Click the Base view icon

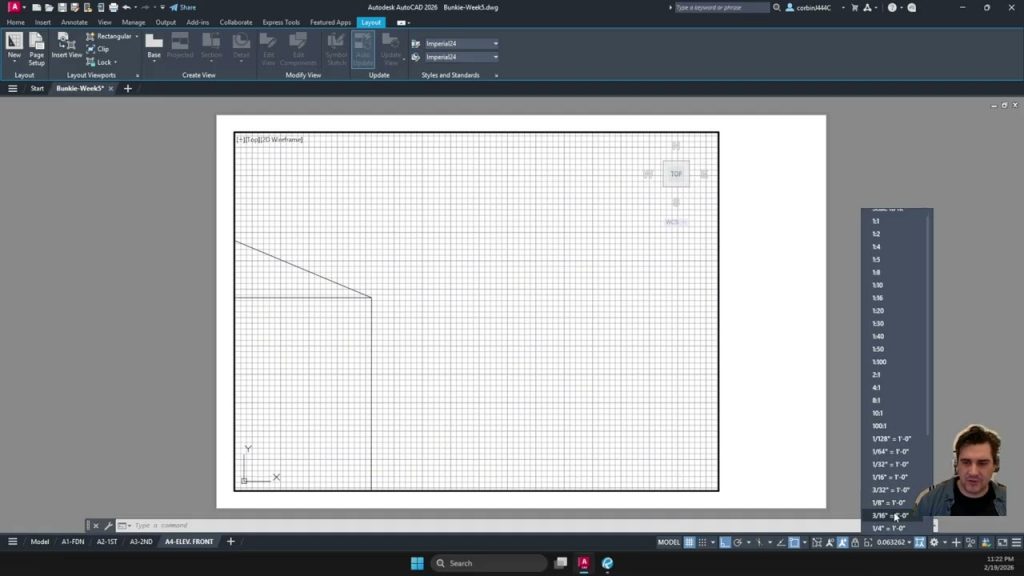point(154,46)
